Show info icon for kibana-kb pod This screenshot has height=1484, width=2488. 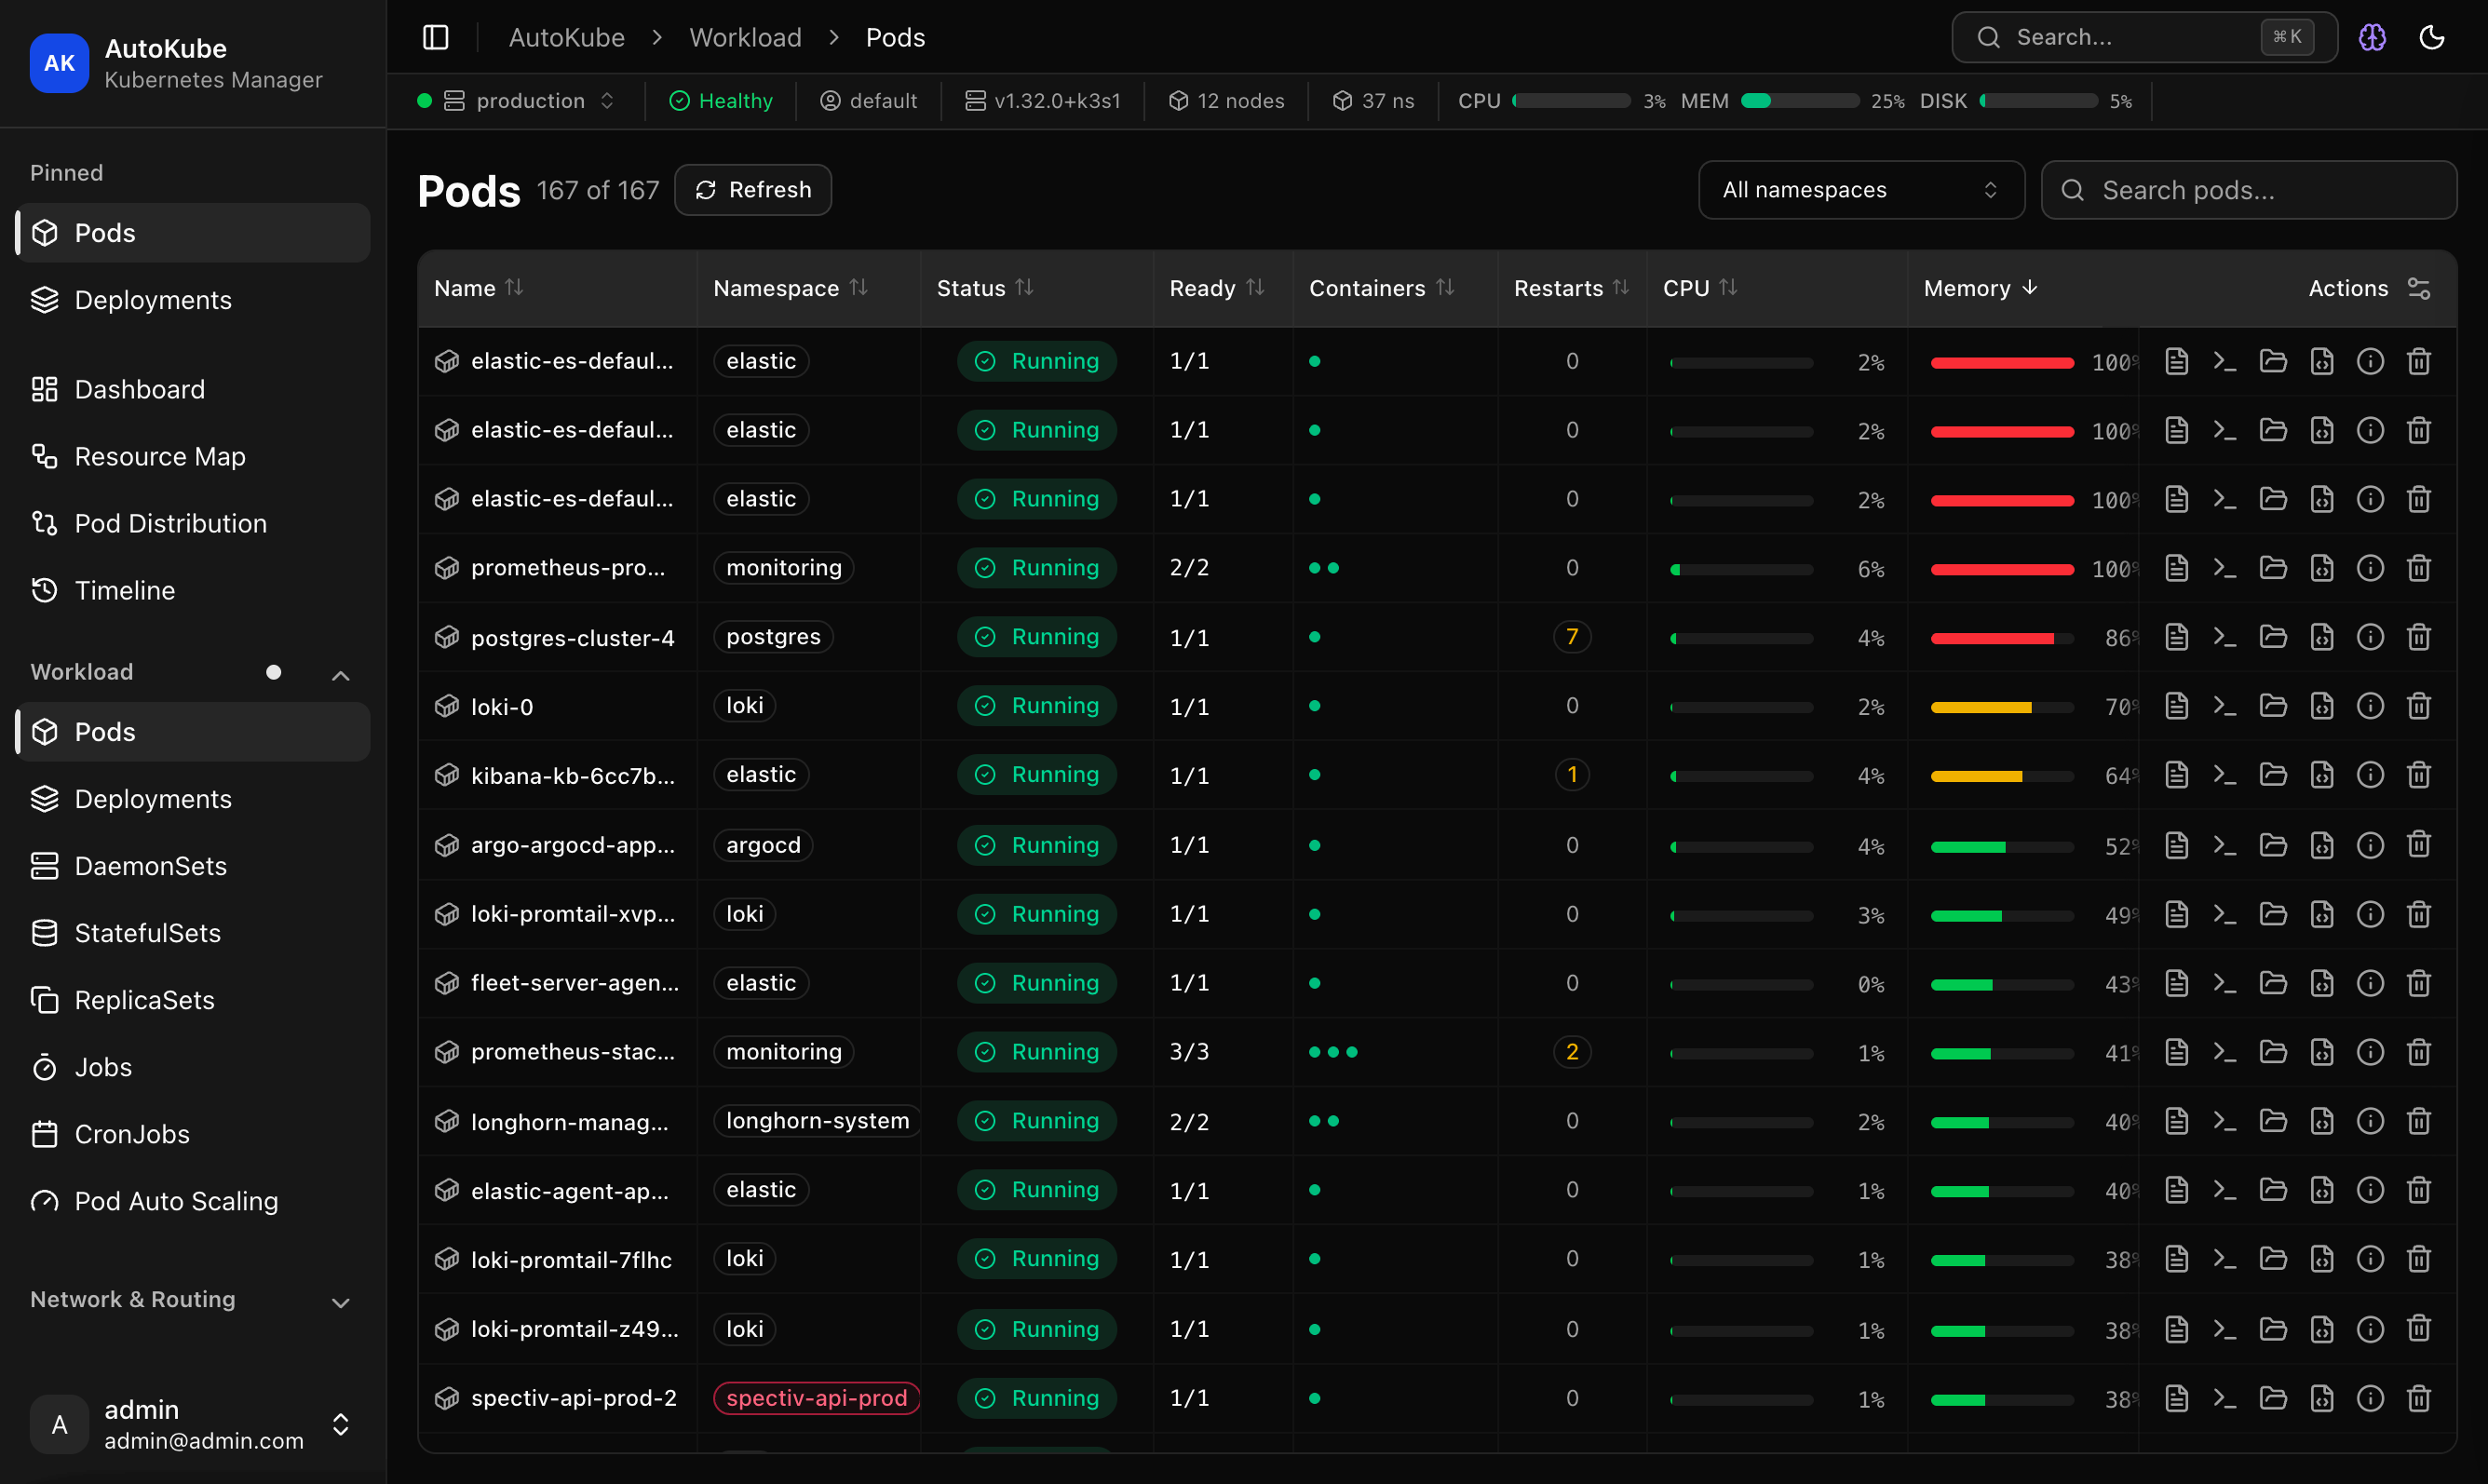coord(2370,775)
